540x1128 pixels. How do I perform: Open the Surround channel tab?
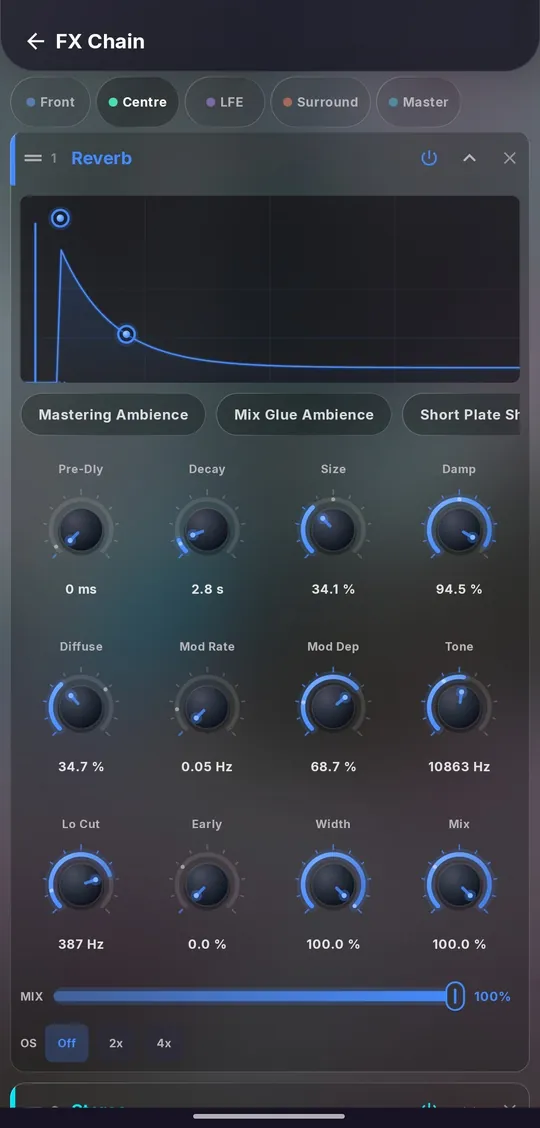pyautogui.click(x=320, y=102)
